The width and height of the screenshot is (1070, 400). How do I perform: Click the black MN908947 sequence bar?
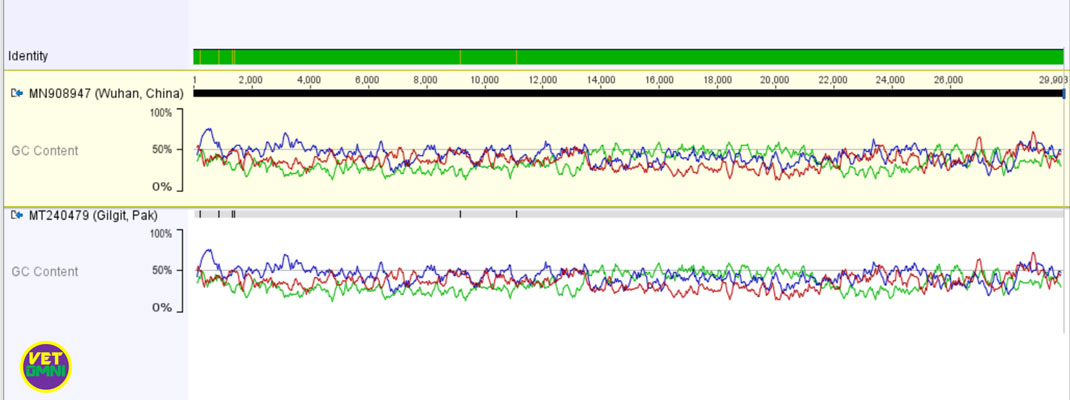628,93
